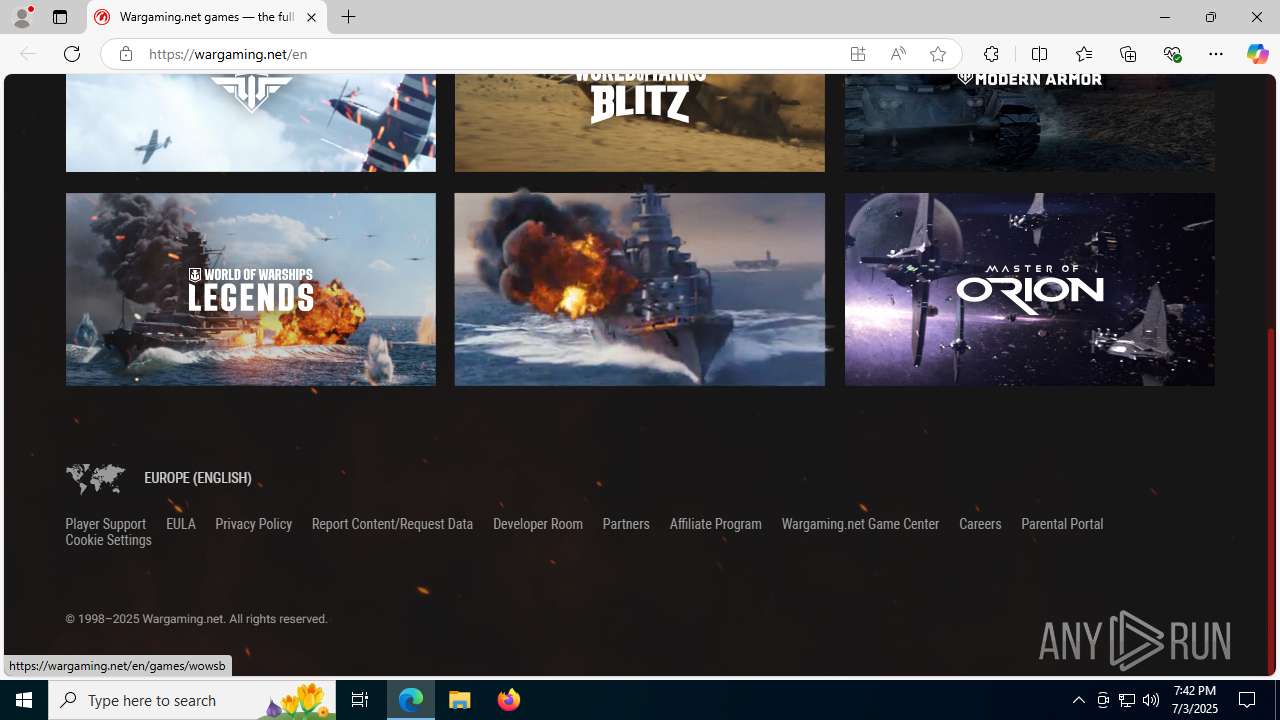This screenshot has height=720, width=1280.
Task: Open Parental Portal link
Action: tap(1062, 524)
